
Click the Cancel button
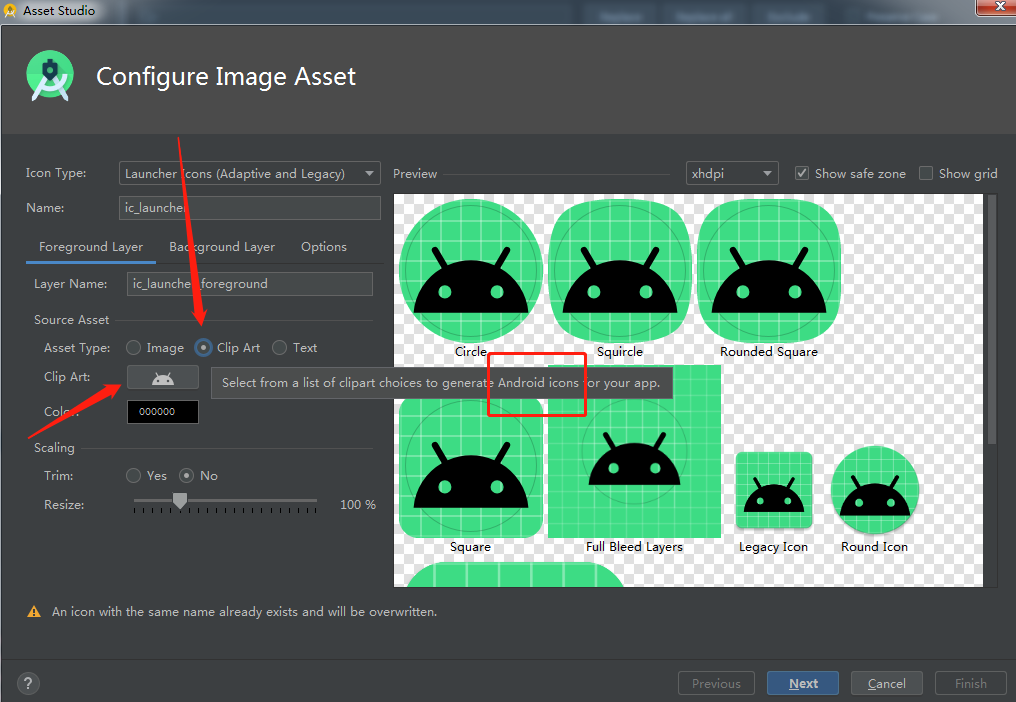(x=886, y=684)
